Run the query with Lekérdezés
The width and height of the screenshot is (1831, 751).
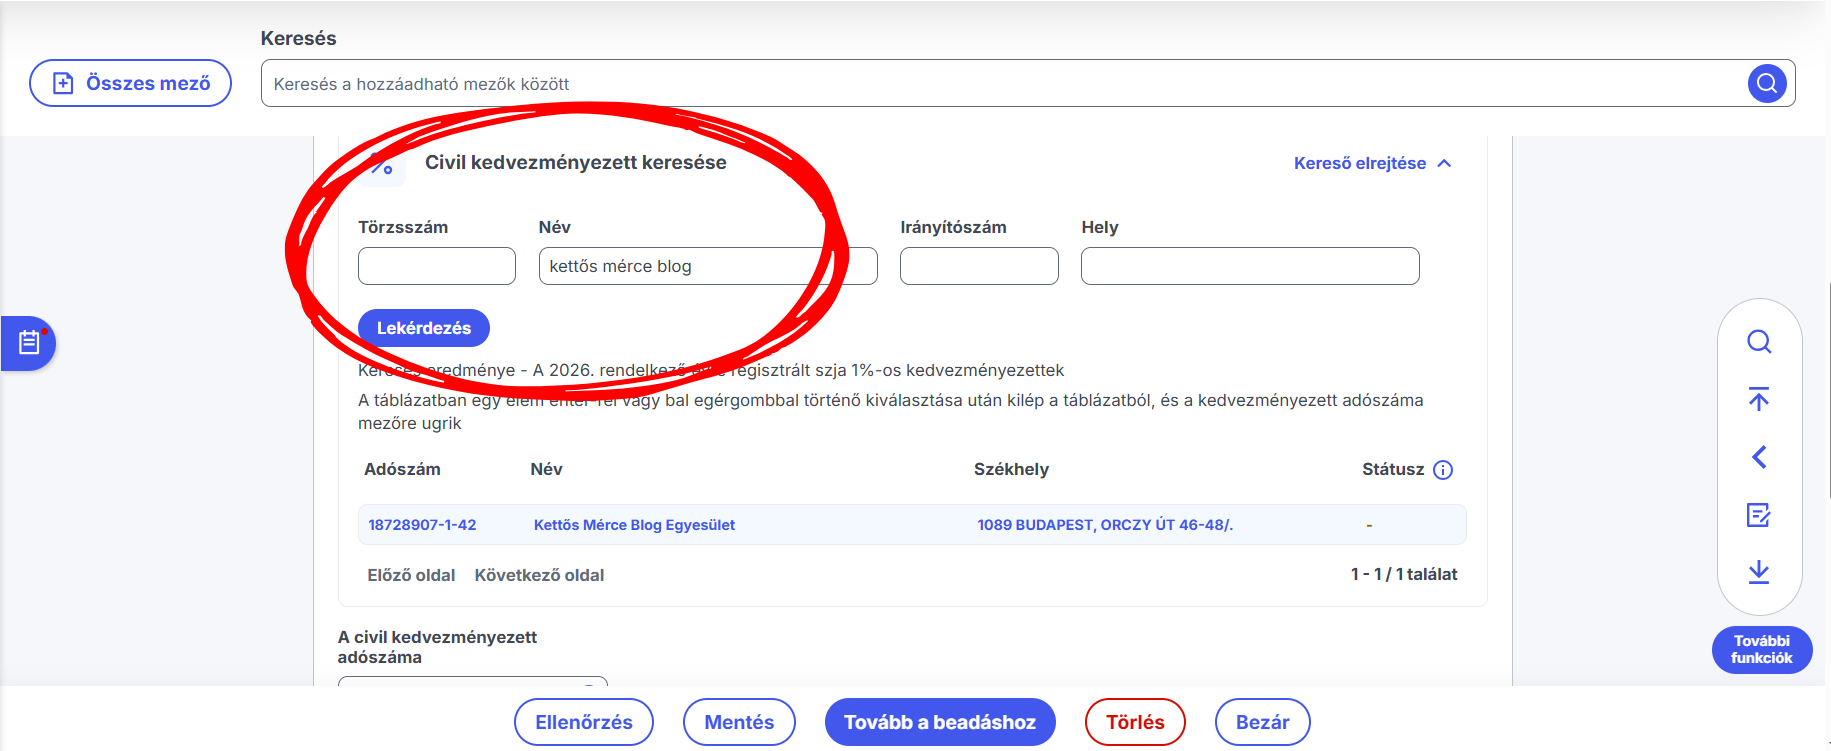click(424, 328)
